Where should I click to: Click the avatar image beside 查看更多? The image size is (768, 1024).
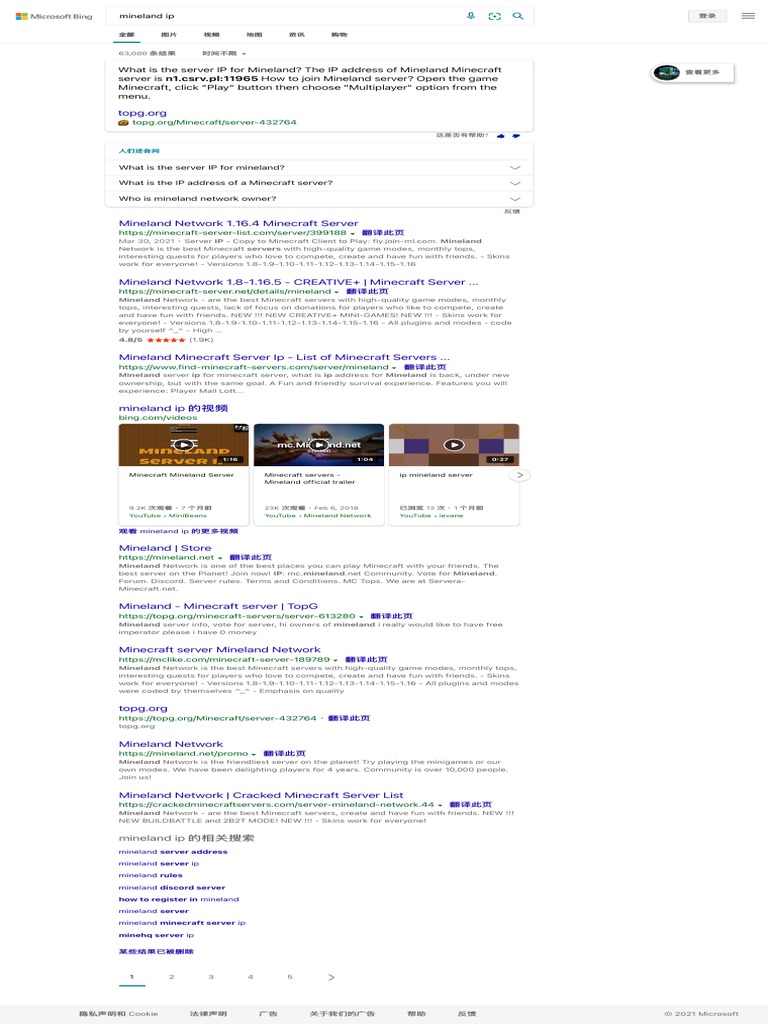(x=667, y=72)
